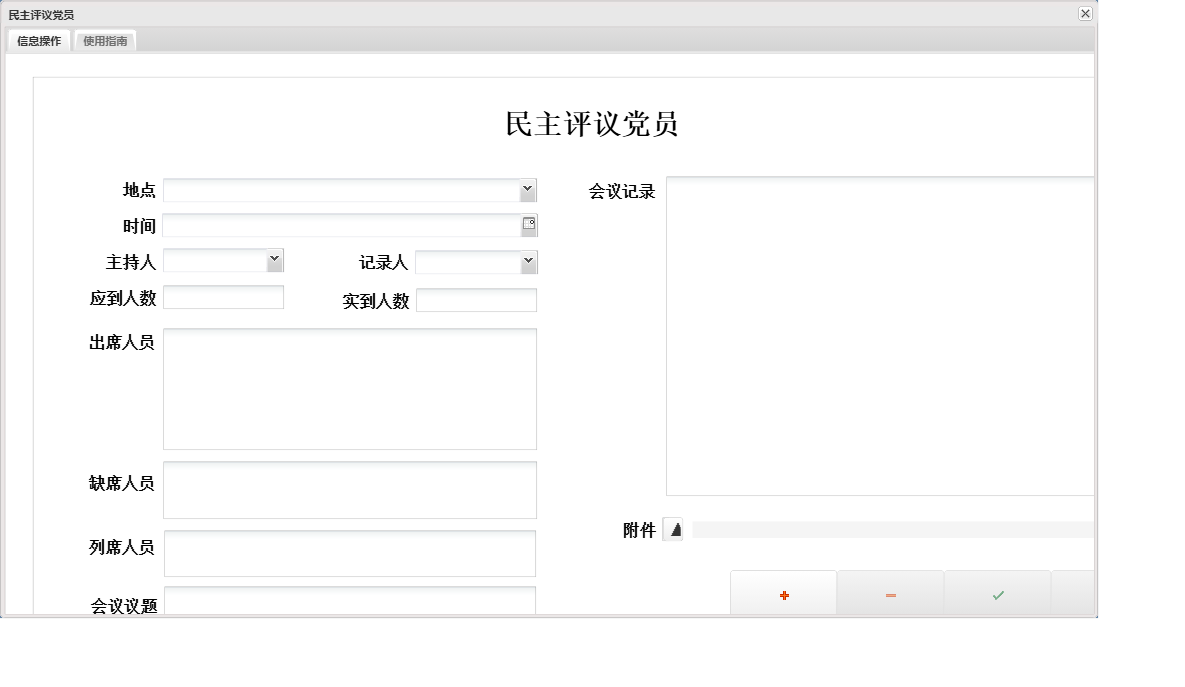Click the green checkmark save icon
Image resolution: width=1185 pixels, height=687 pixels.
coord(997,595)
